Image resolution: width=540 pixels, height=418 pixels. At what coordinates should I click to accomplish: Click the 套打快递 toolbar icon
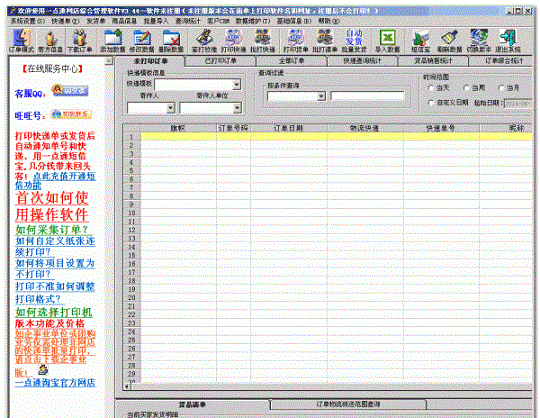coord(204,41)
